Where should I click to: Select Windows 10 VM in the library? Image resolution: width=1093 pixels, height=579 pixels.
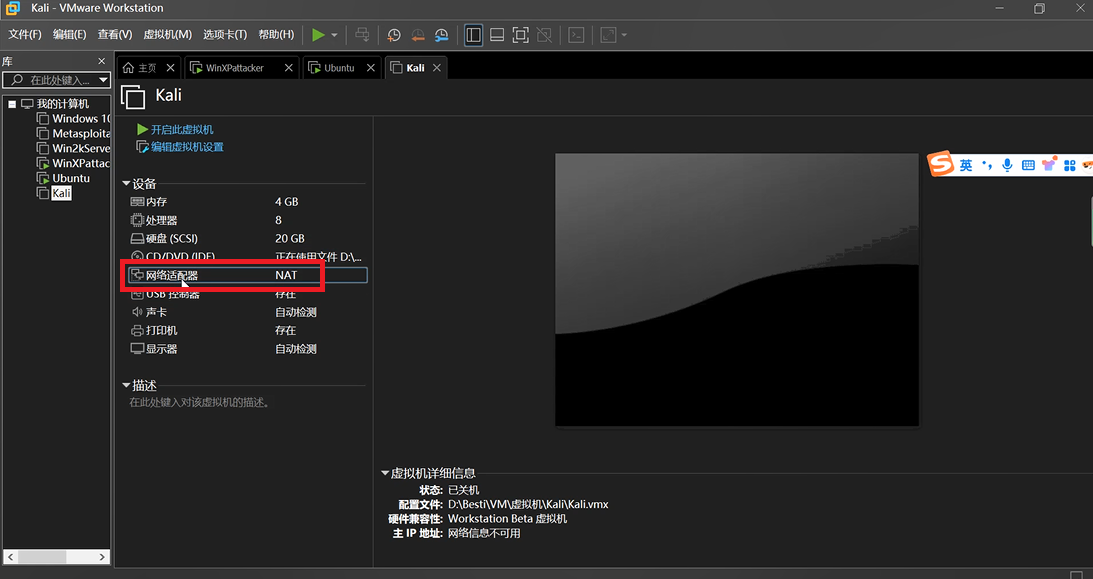(x=81, y=118)
